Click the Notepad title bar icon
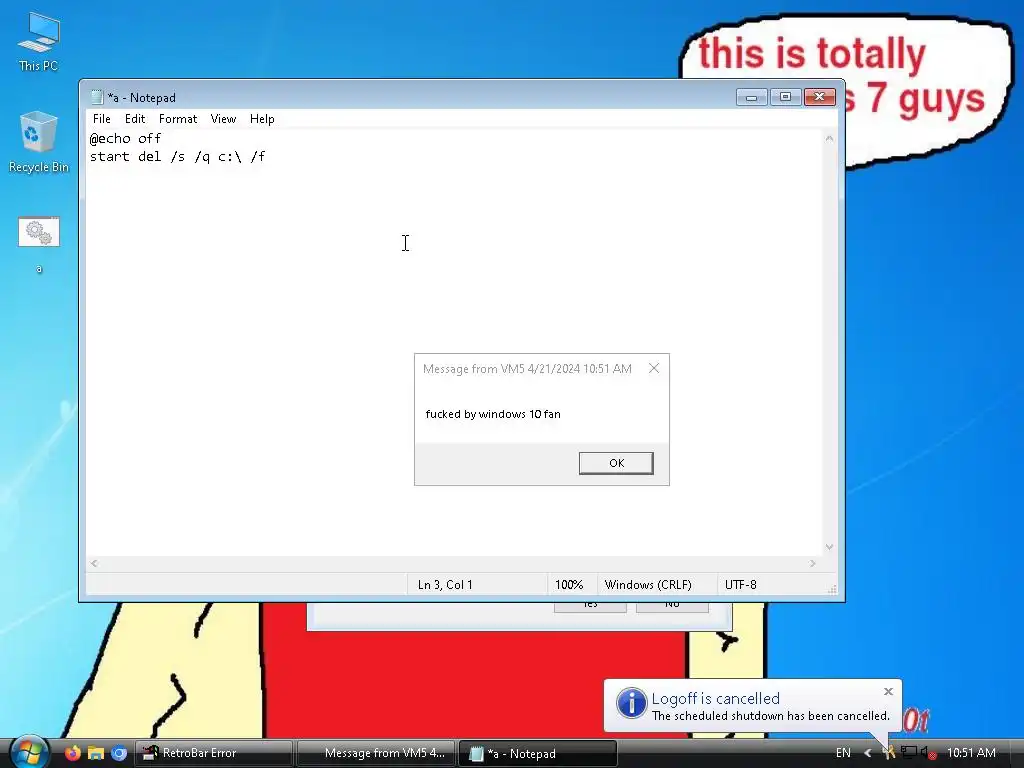 [x=97, y=97]
